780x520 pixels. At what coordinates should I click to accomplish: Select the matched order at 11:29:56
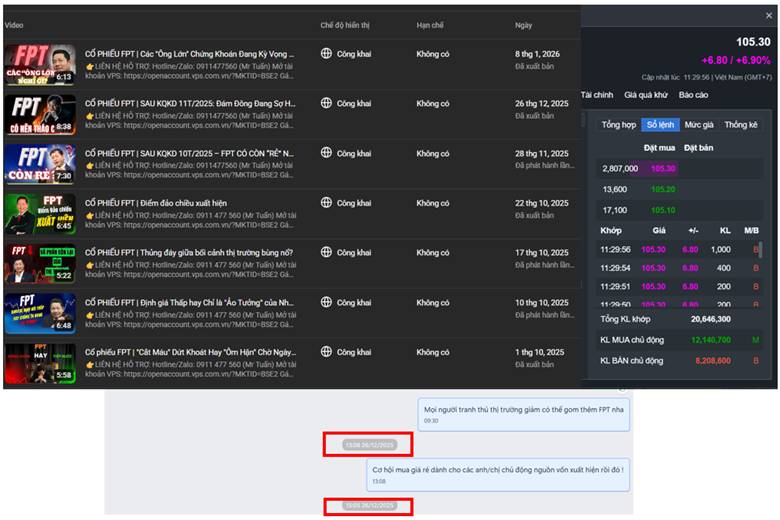(679, 249)
